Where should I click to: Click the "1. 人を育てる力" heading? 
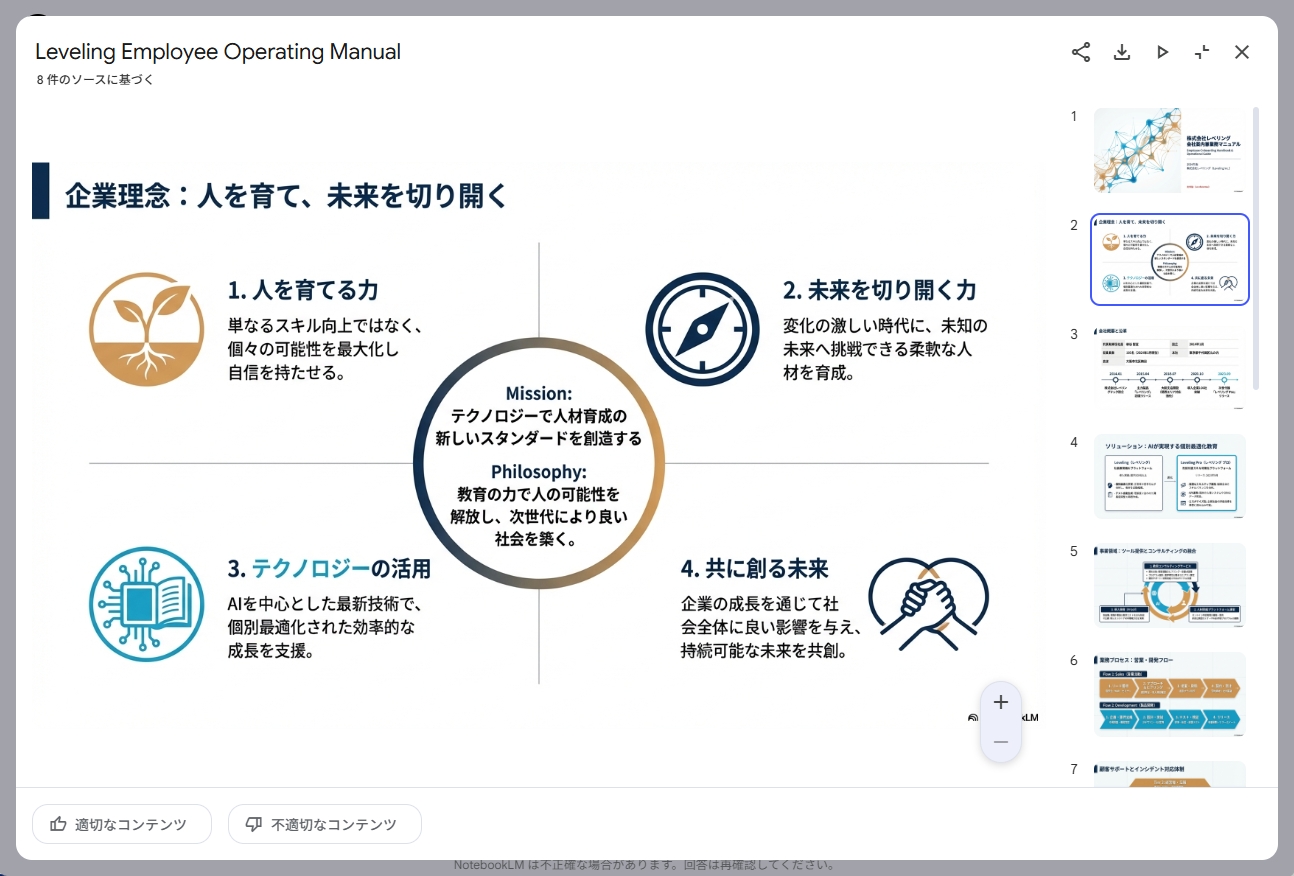[x=304, y=291]
